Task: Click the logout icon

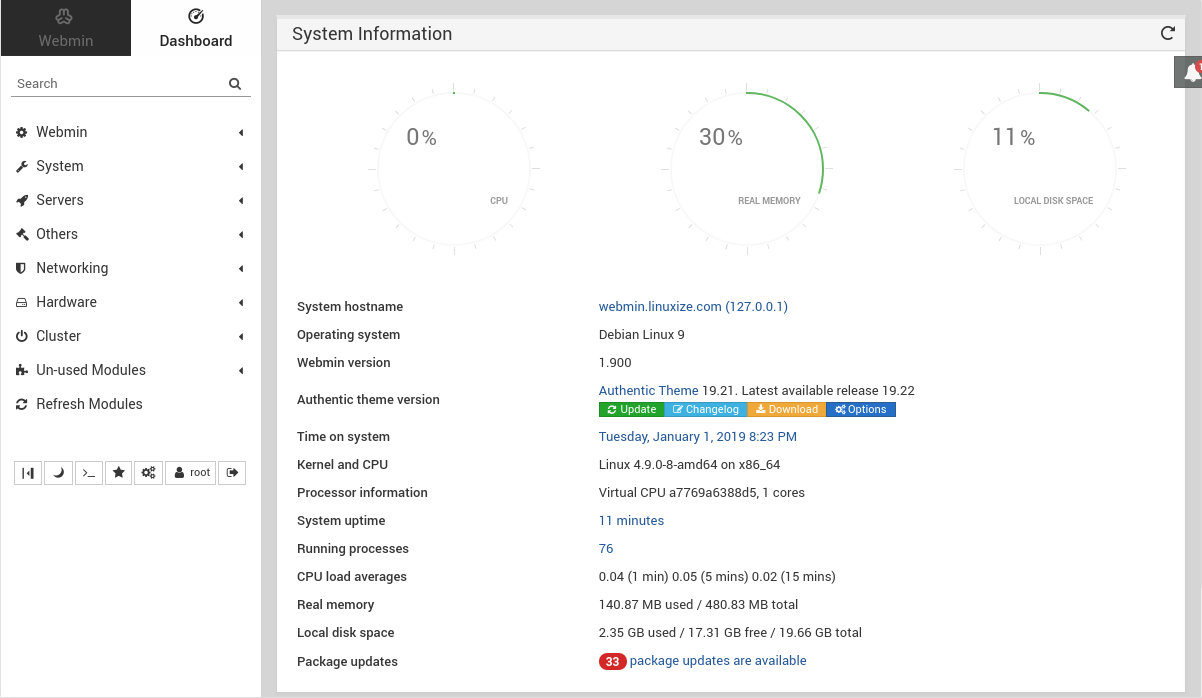Action: (232, 473)
